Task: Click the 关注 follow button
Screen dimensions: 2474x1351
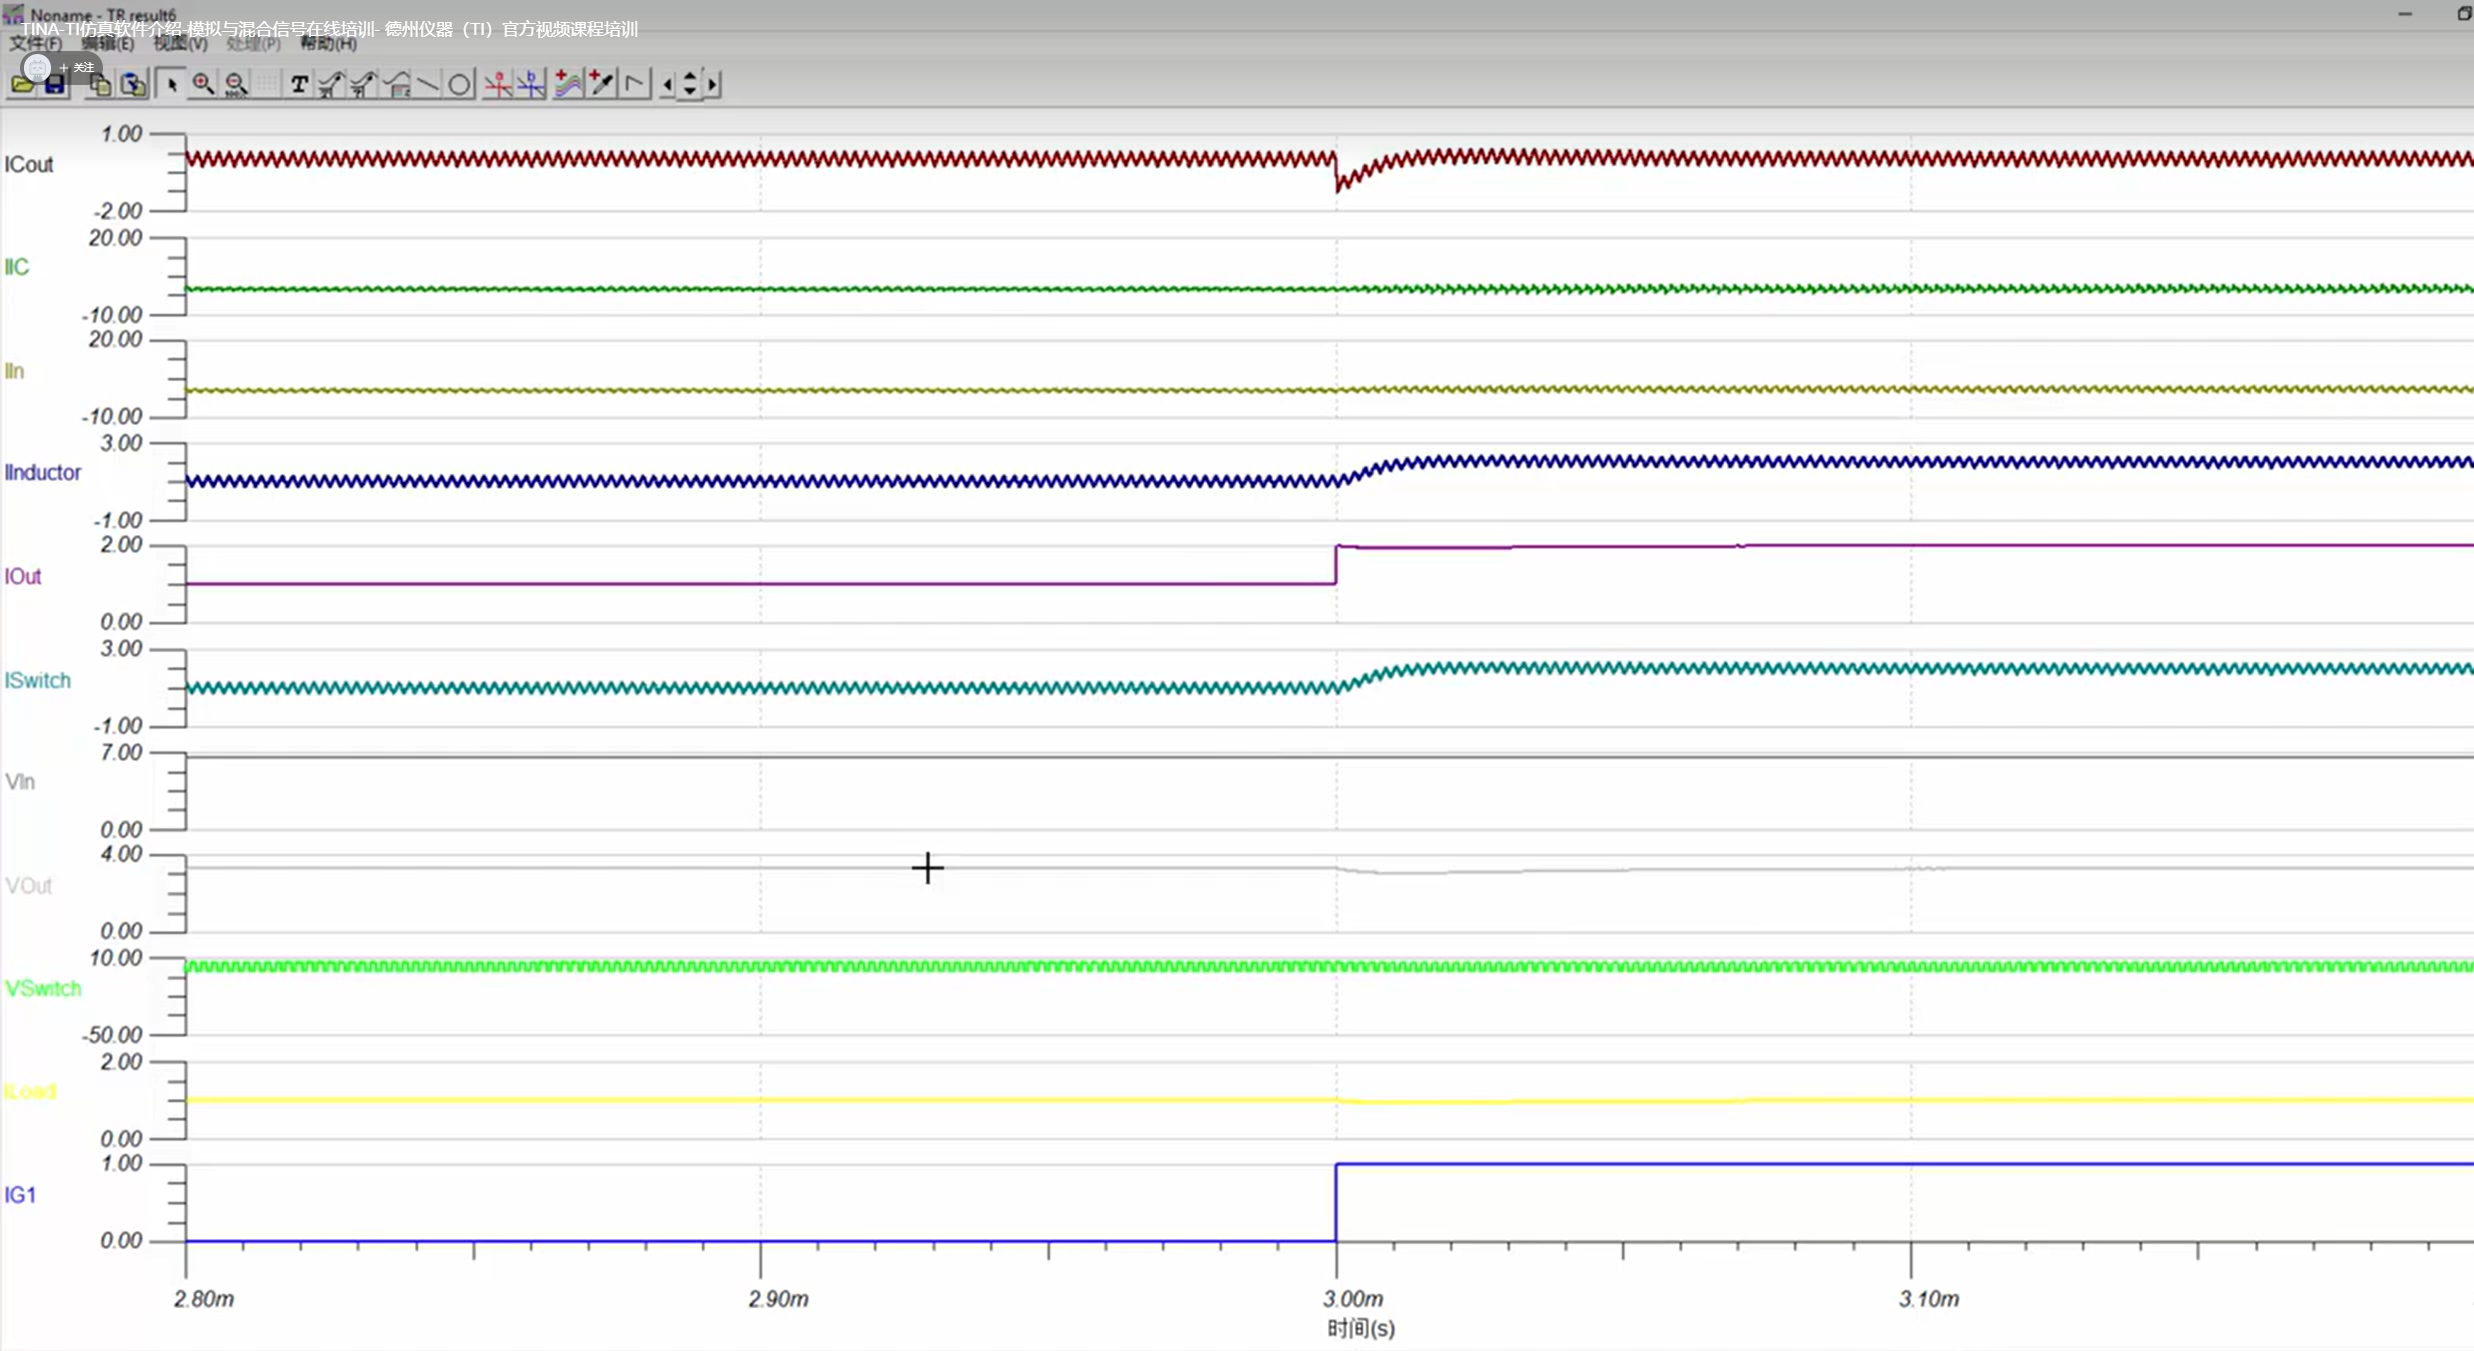Action: 81,67
